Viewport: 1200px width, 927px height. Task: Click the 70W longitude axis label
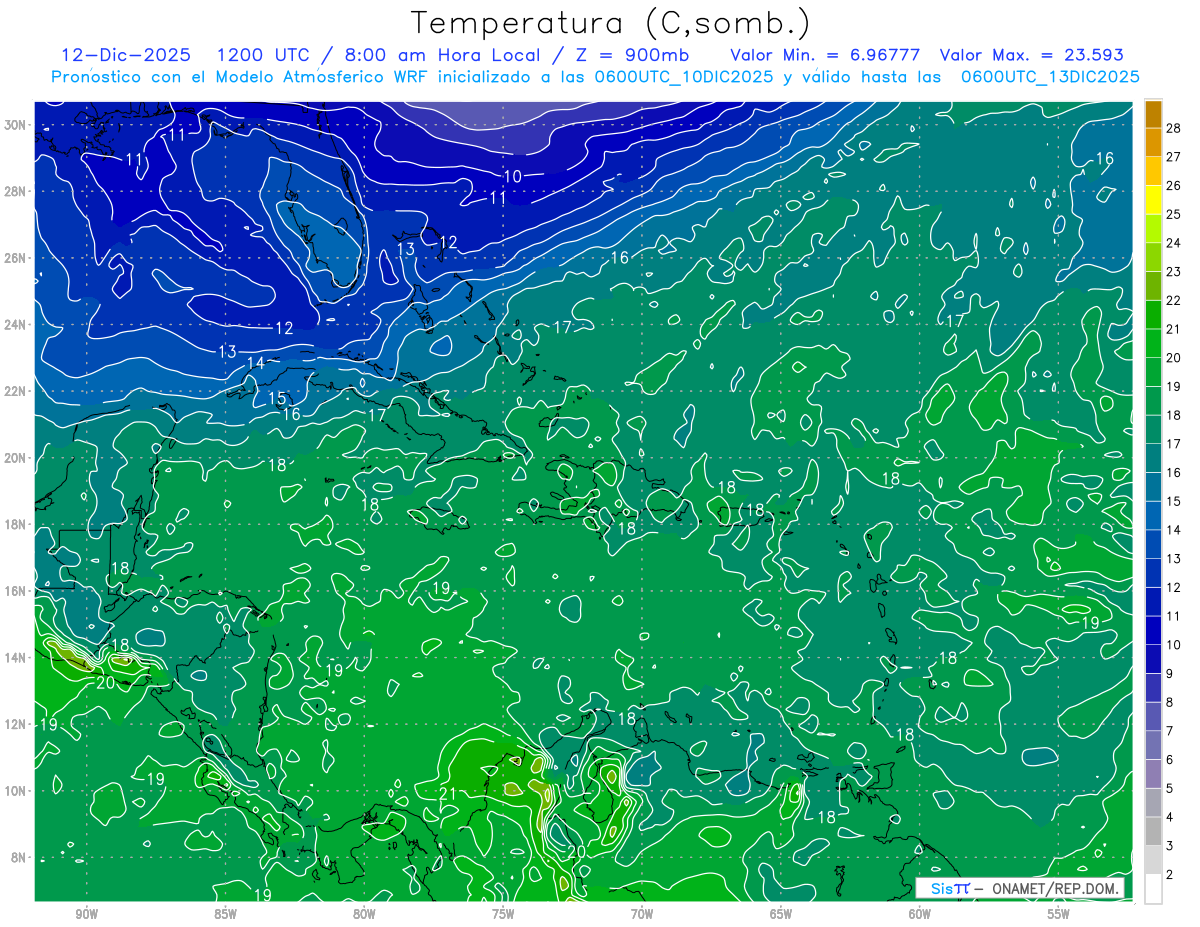click(642, 913)
